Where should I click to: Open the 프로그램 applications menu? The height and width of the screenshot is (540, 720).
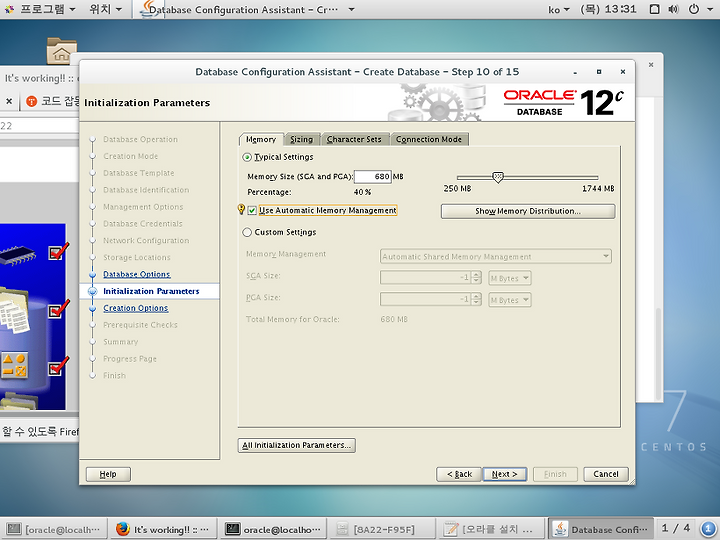coord(47,9)
